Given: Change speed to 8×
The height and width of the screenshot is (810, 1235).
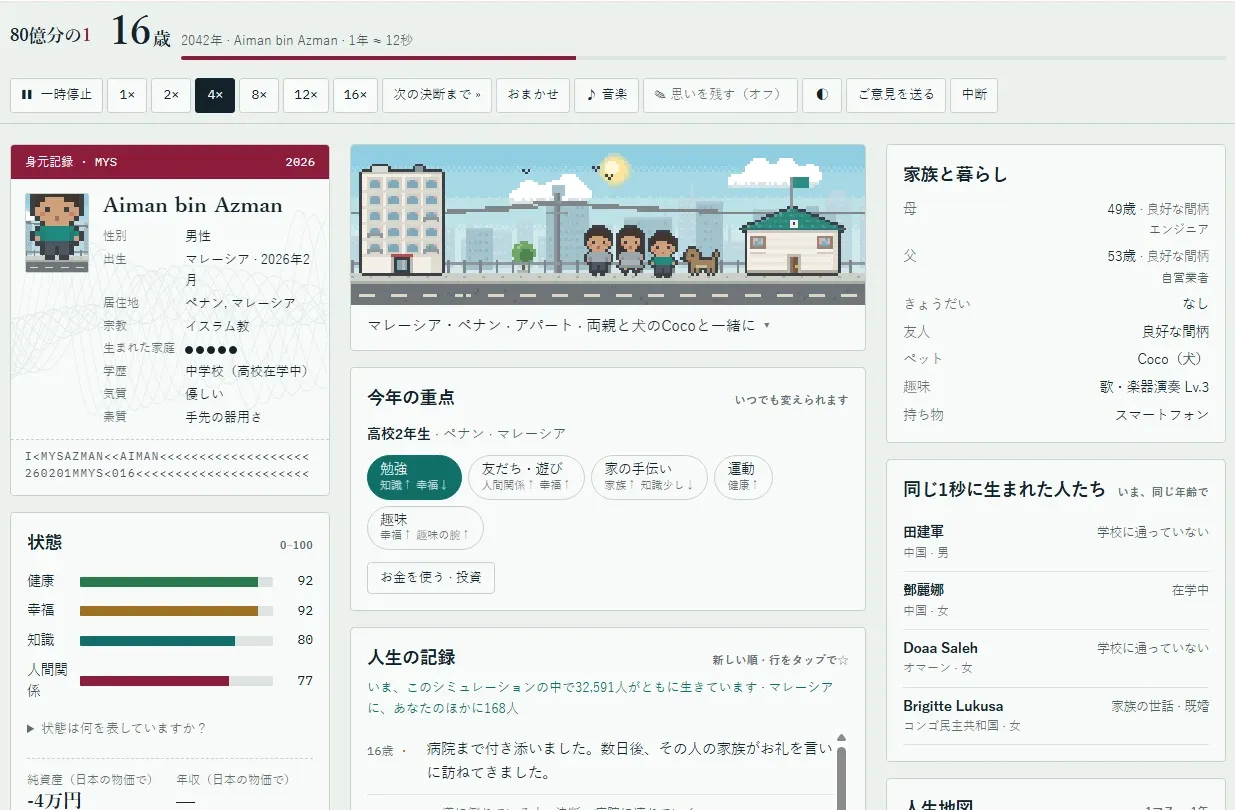Looking at the screenshot, I should click(259, 95).
